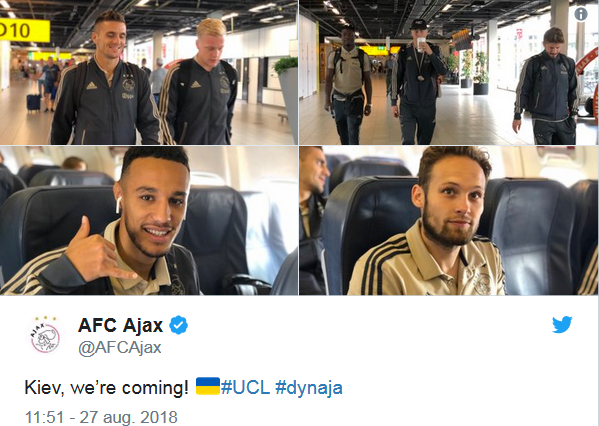Click the white earbud in player's ear

coord(118,205)
